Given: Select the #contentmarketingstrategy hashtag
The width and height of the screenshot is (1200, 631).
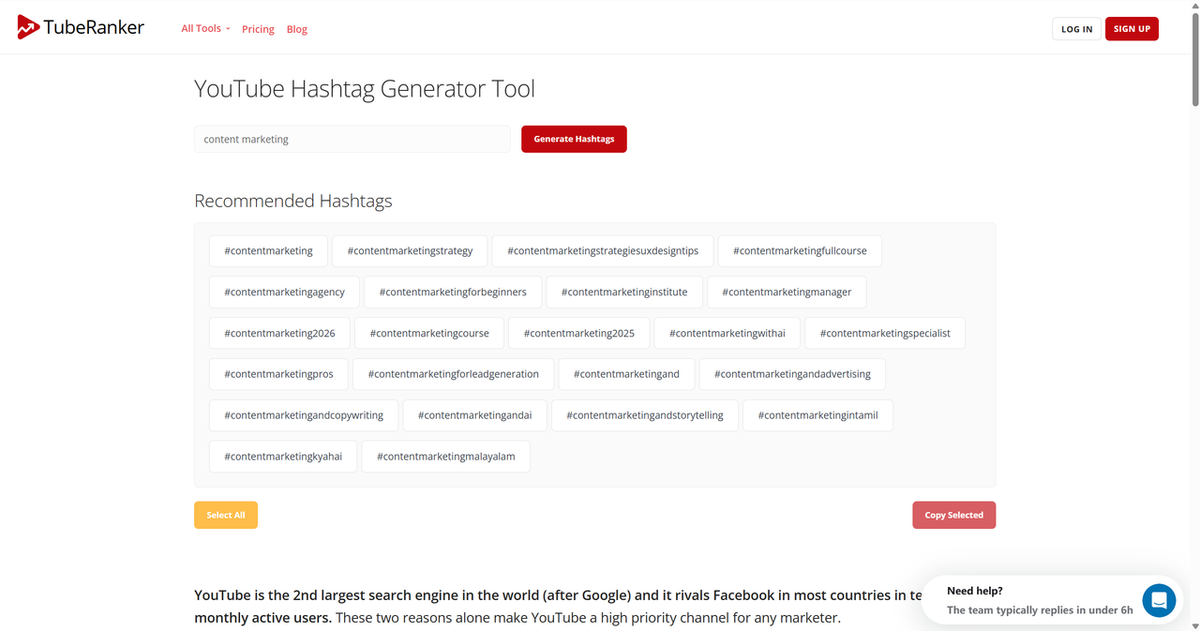Looking at the screenshot, I should (x=410, y=251).
